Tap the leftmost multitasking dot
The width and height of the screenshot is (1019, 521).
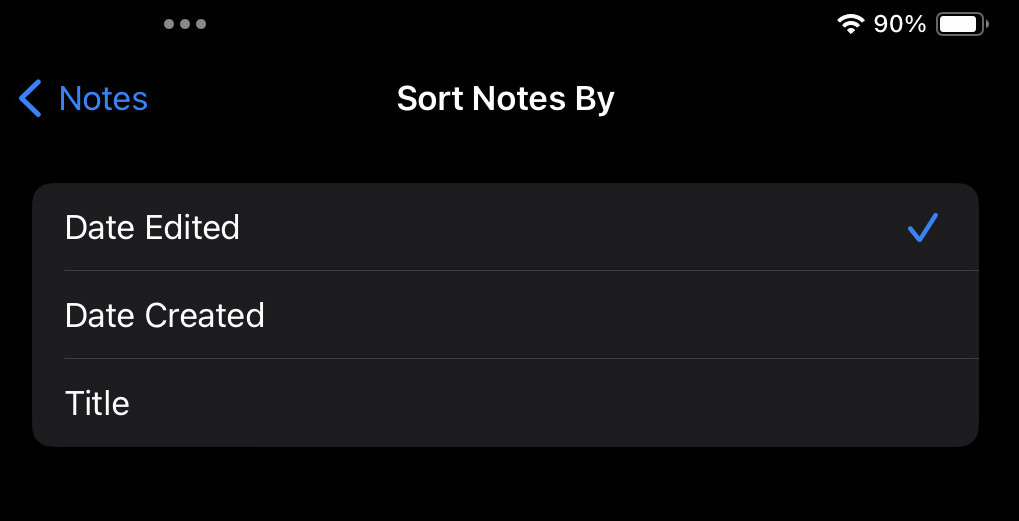pyautogui.click(x=169, y=24)
